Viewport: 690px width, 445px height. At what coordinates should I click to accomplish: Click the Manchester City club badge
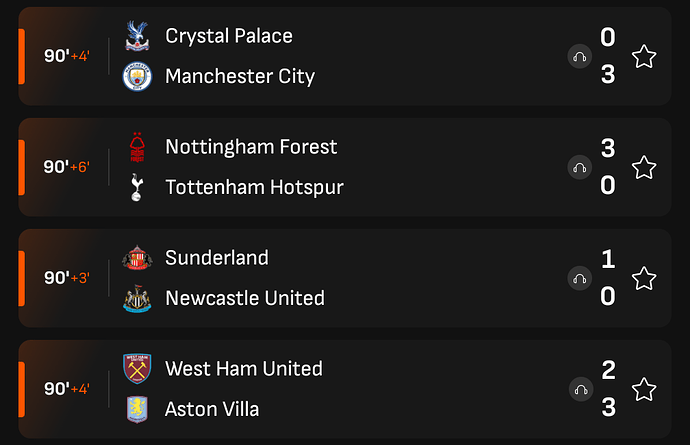tap(135, 77)
